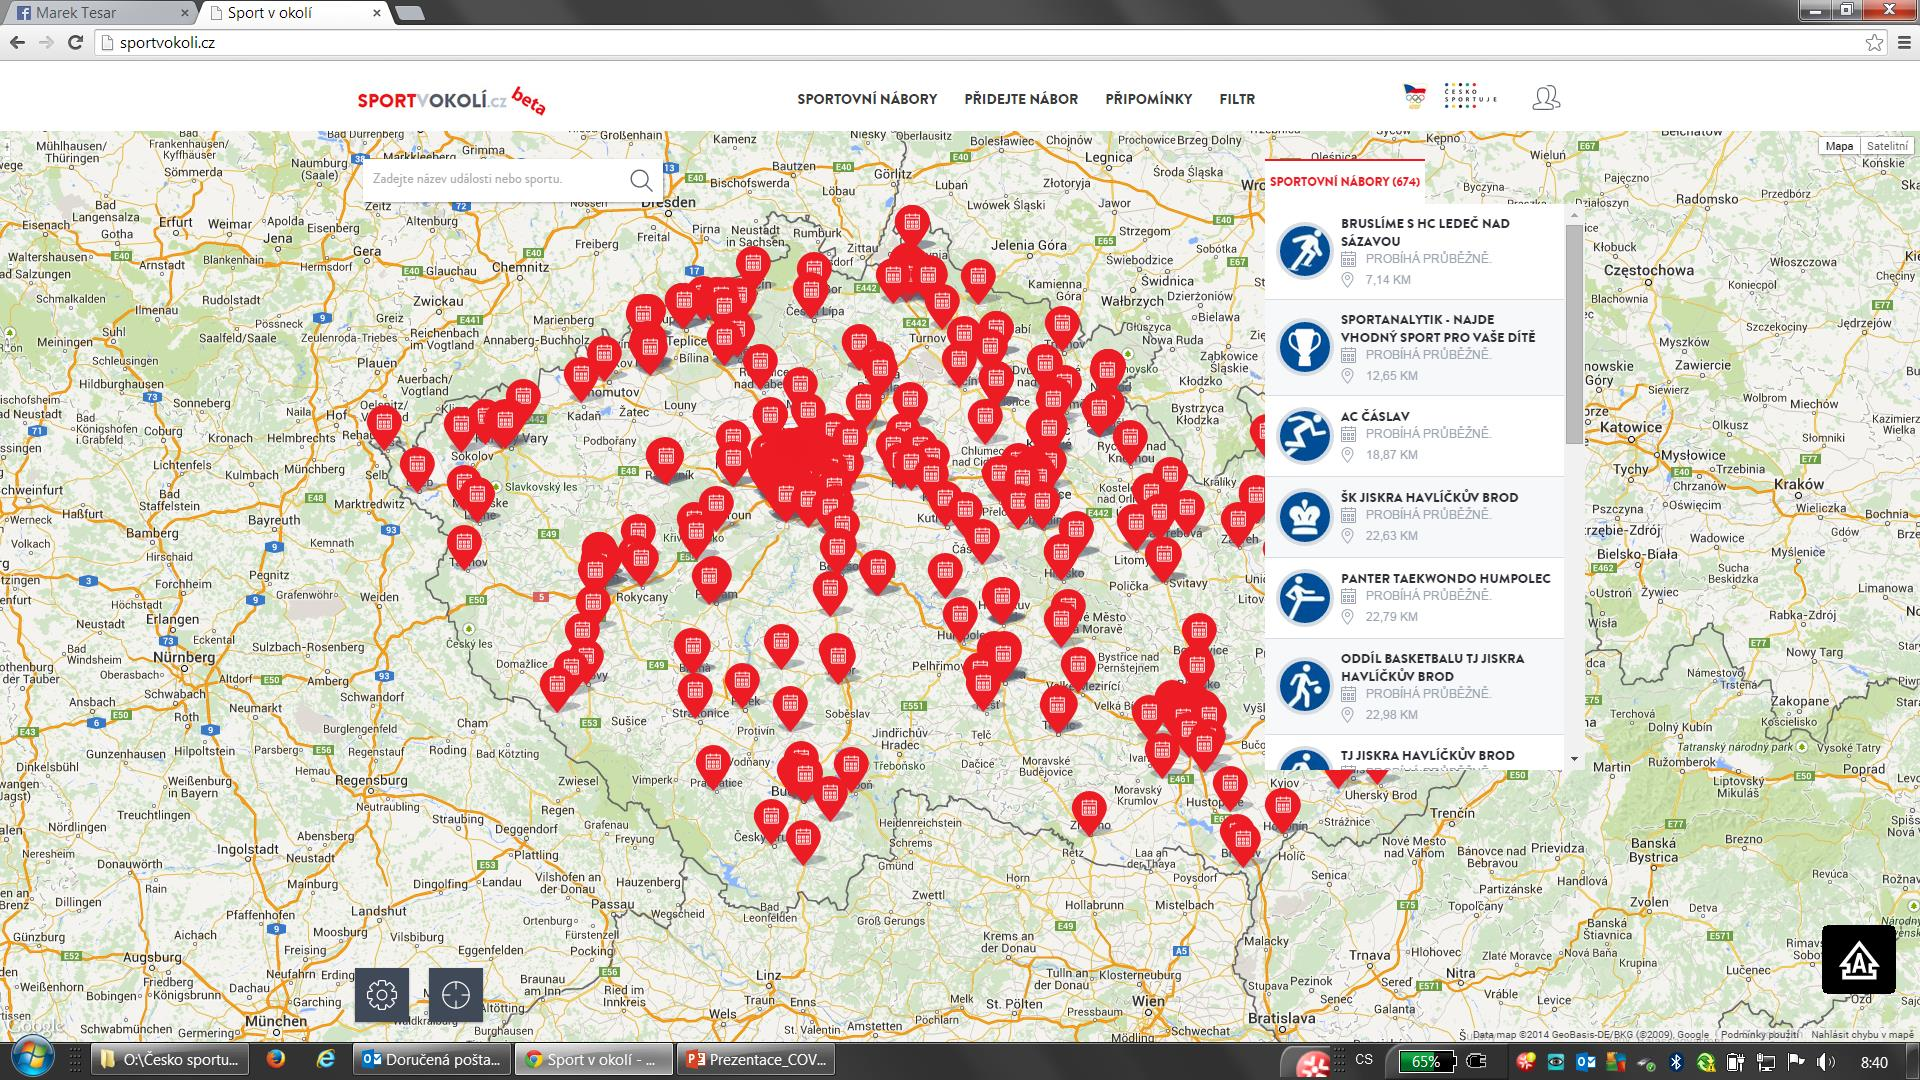
Task: Click the 12,65 KM distance text
Action: (1392, 376)
